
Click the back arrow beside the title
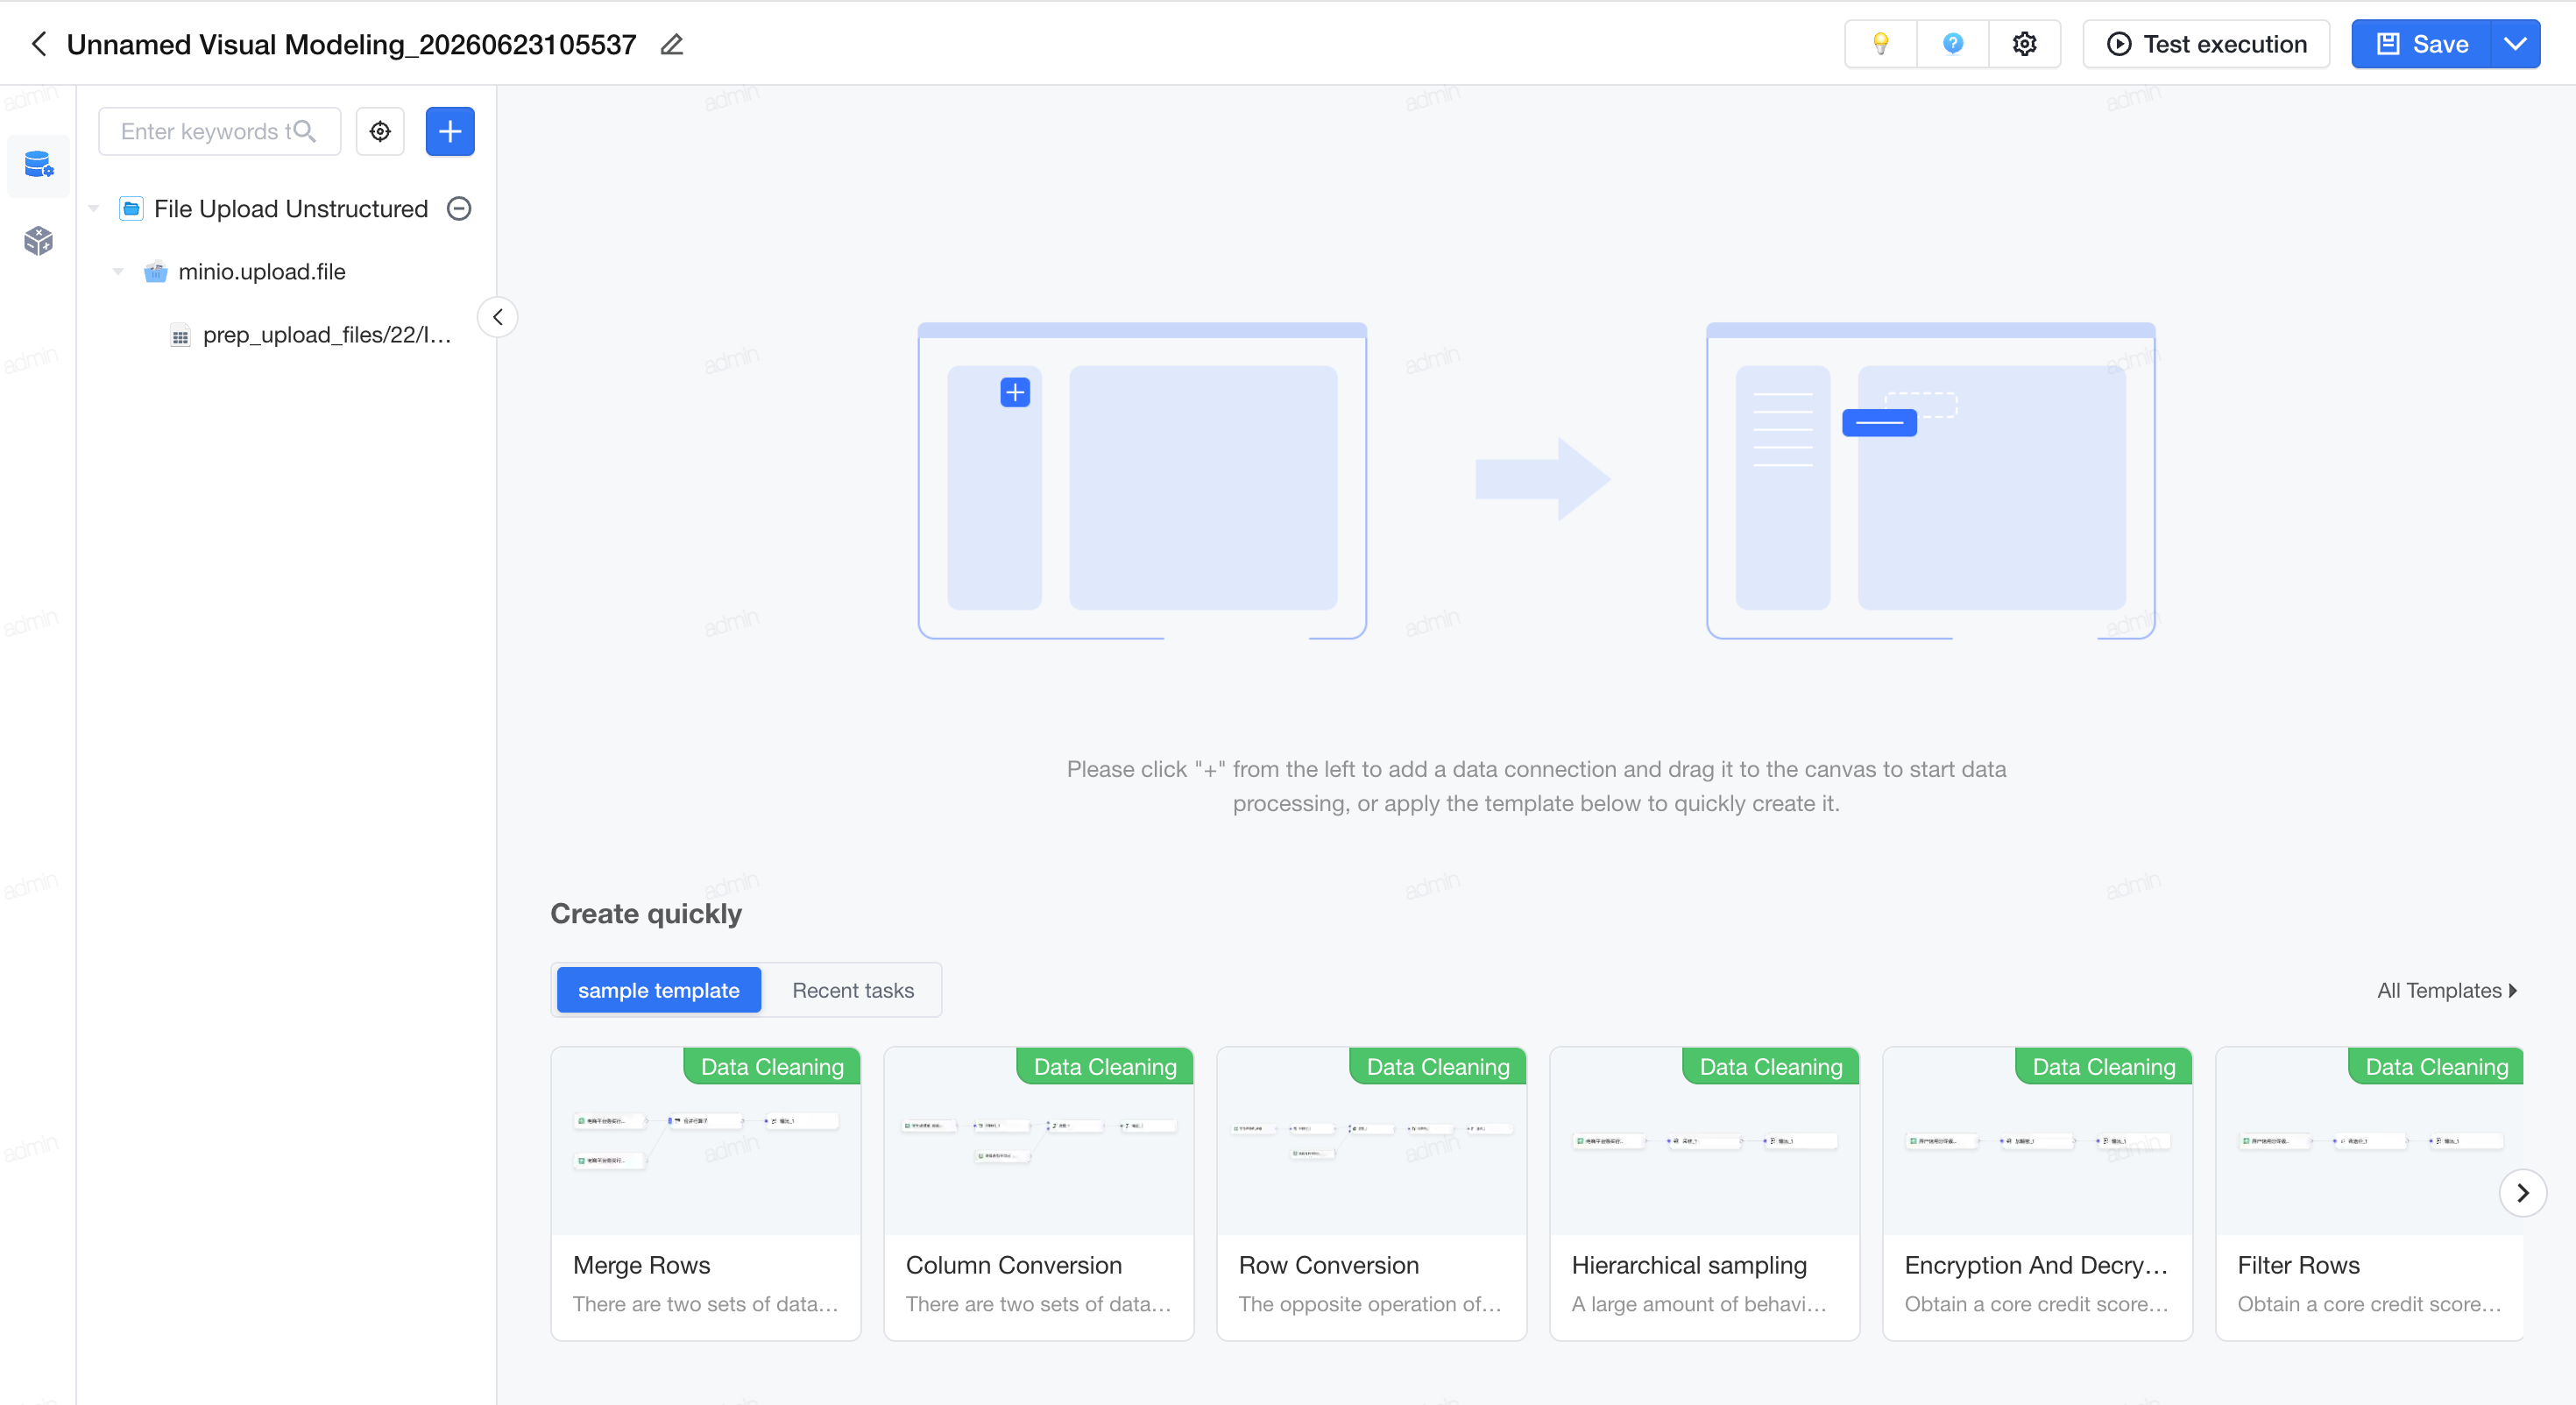point(39,44)
